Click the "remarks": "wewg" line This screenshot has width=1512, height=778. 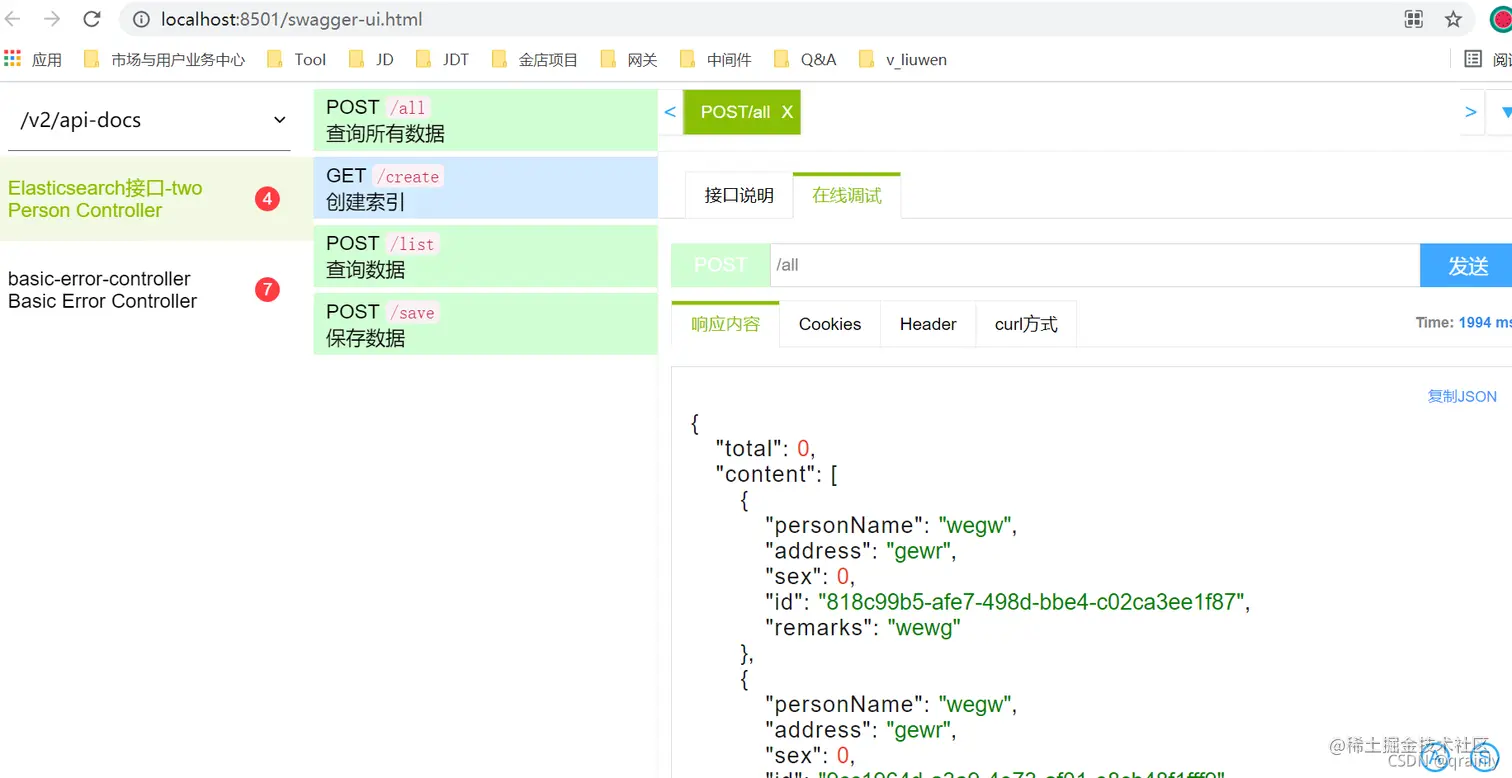863,628
